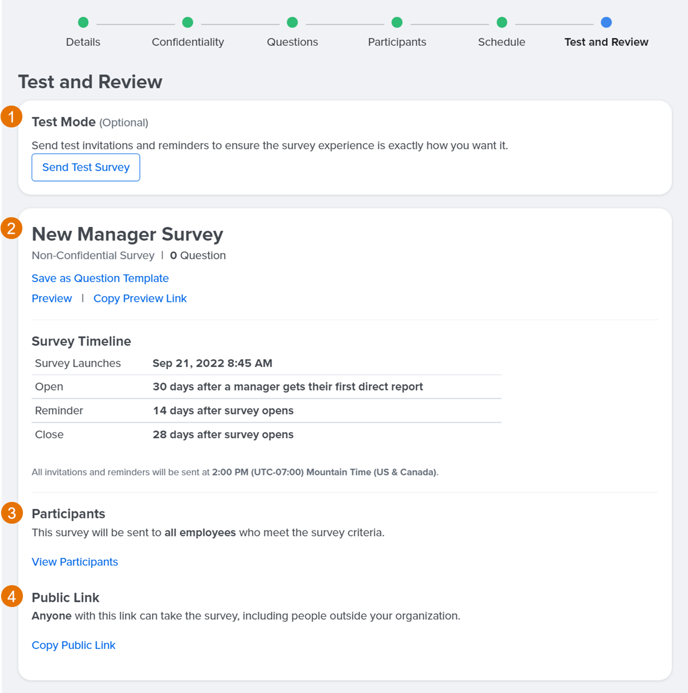Image resolution: width=688 pixels, height=693 pixels.
Task: Click the green Questions step circle
Action: pos(292,22)
